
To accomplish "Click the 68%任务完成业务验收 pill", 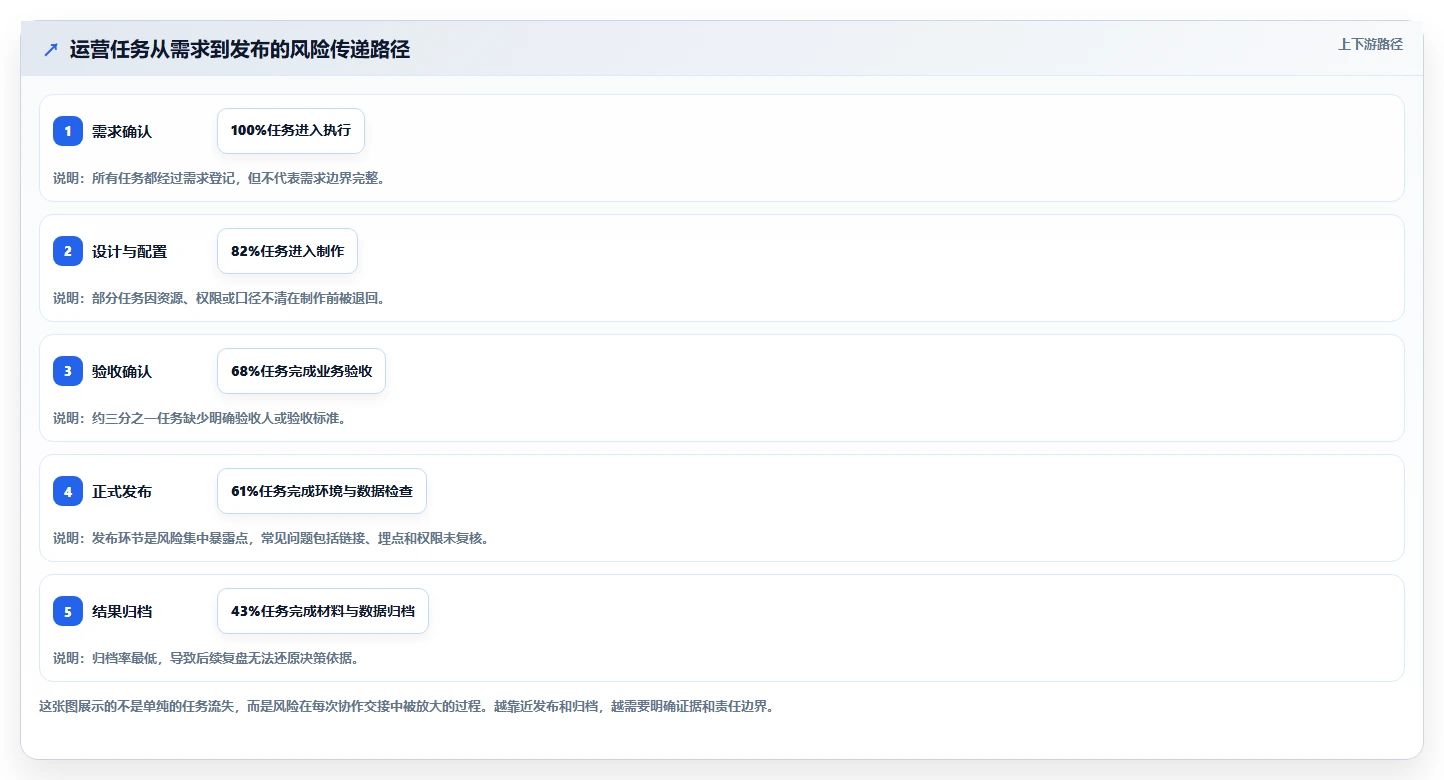I will coord(301,371).
